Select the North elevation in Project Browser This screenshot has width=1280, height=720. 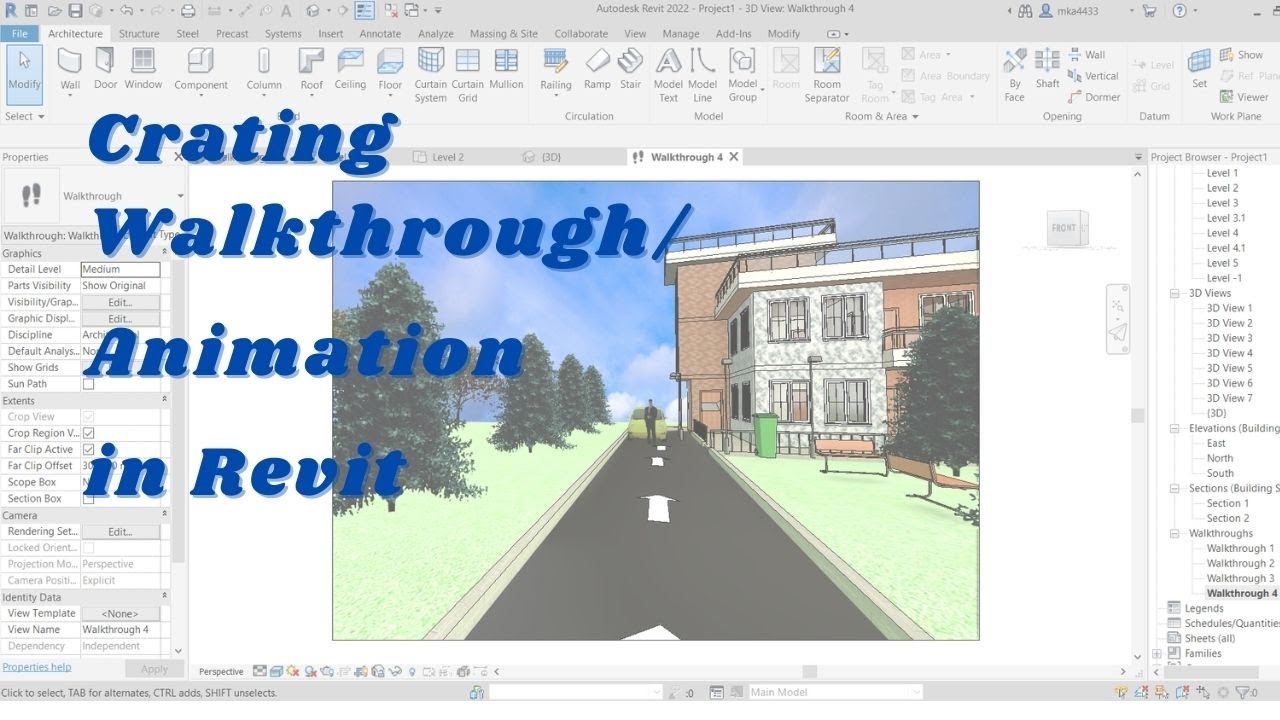point(1220,458)
